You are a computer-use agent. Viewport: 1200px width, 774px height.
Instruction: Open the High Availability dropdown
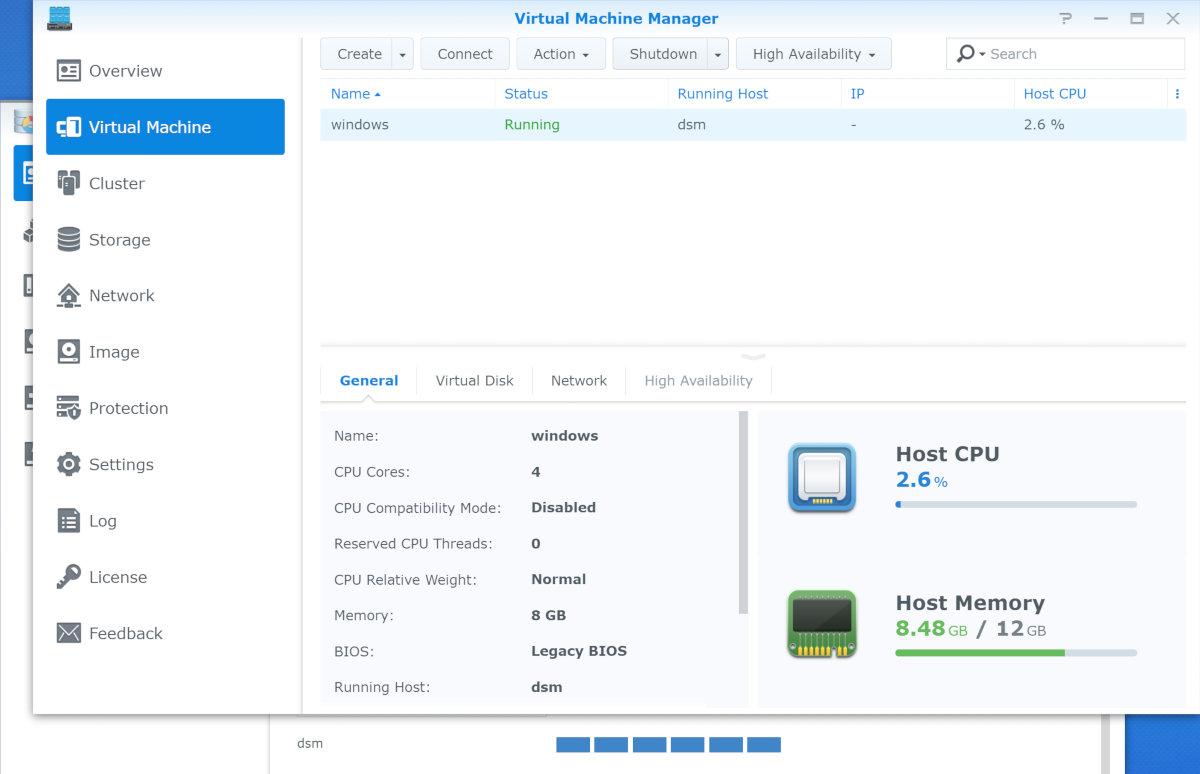(813, 54)
